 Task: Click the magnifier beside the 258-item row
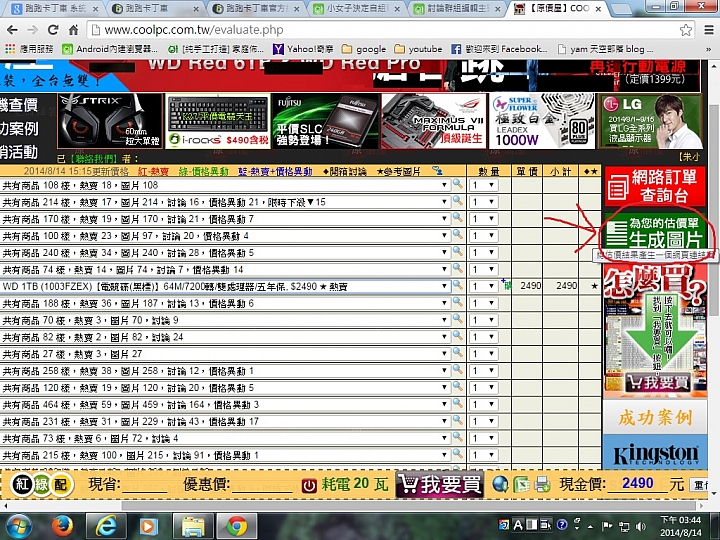click(458, 370)
